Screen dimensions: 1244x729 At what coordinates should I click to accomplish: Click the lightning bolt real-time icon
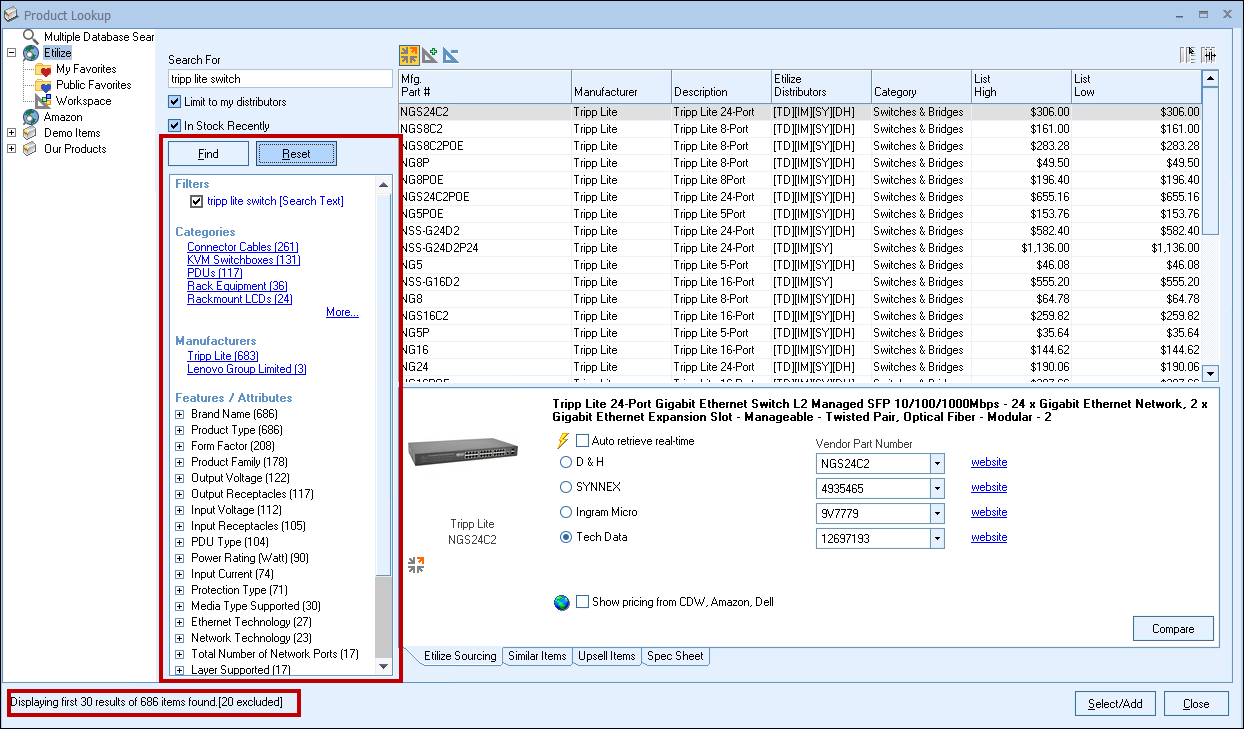[x=562, y=441]
